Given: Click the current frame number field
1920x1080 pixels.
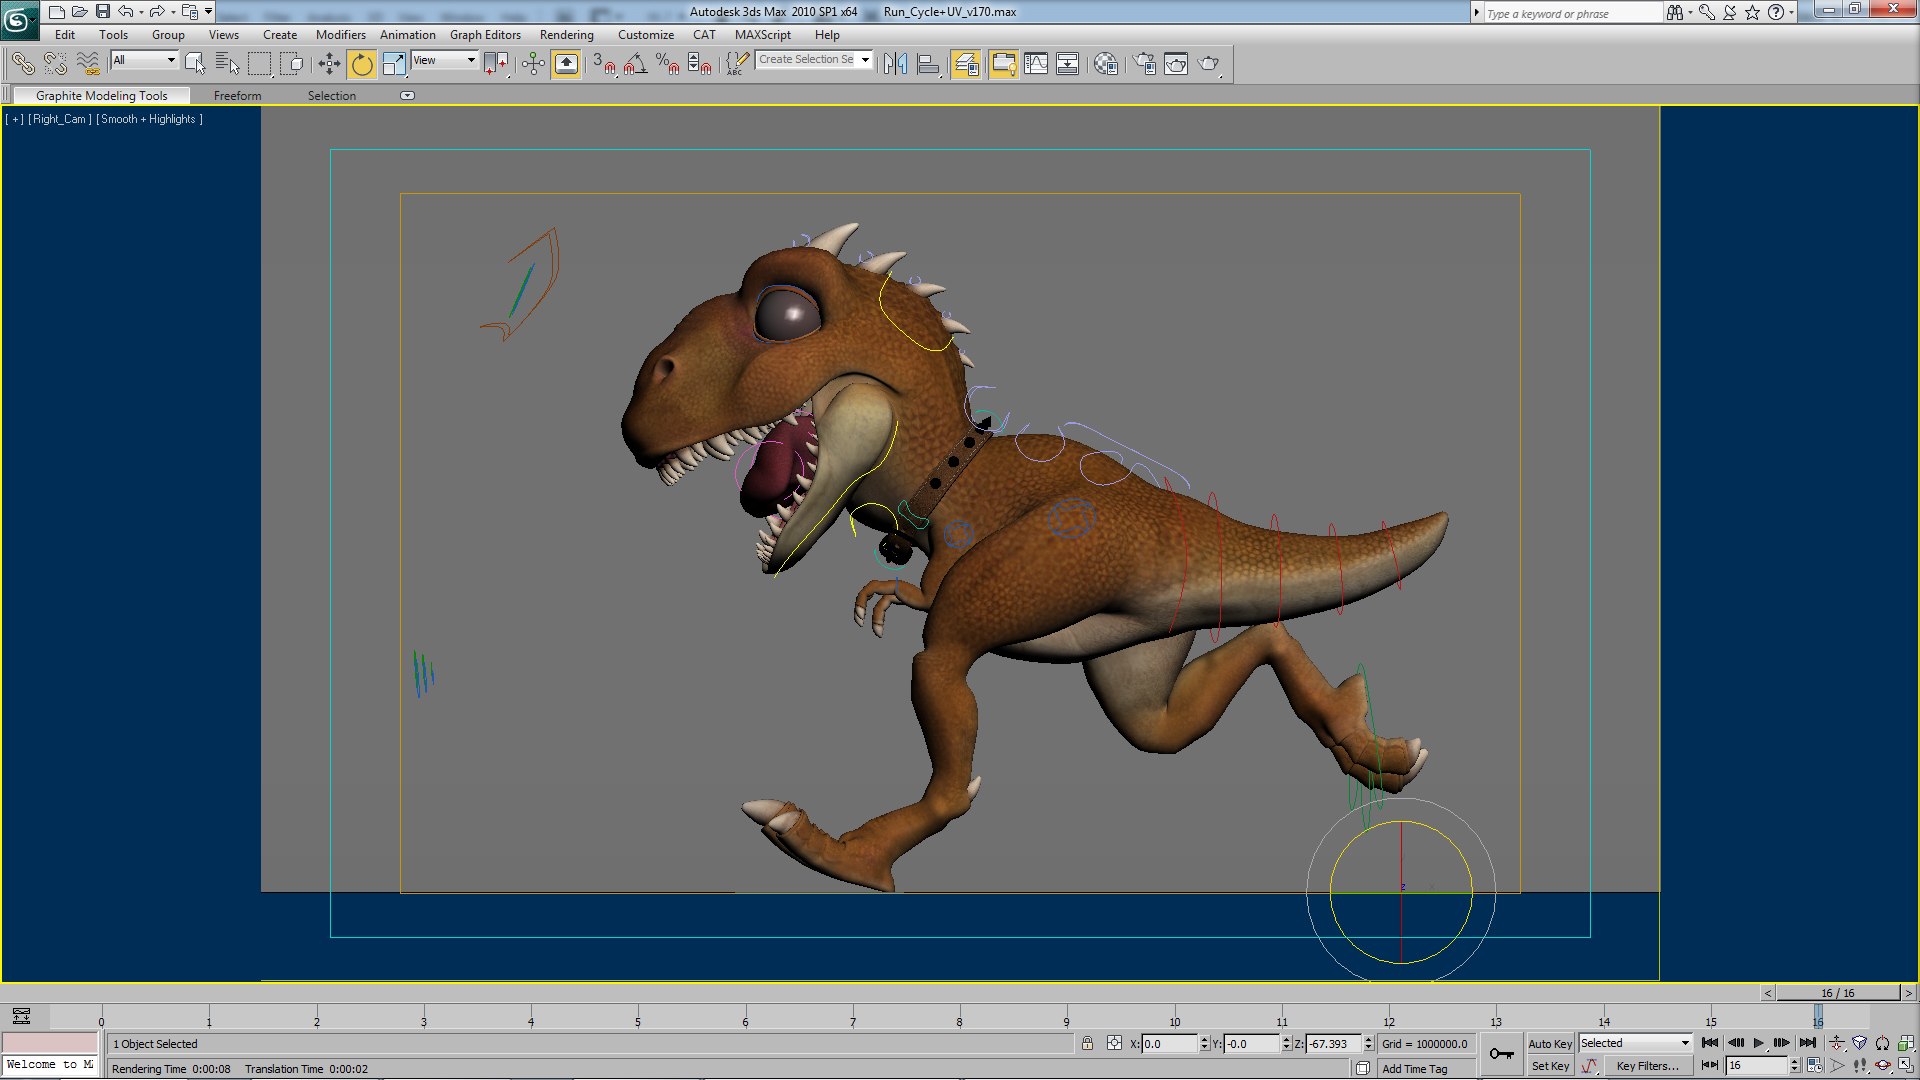Looking at the screenshot, I should 1757,1066.
